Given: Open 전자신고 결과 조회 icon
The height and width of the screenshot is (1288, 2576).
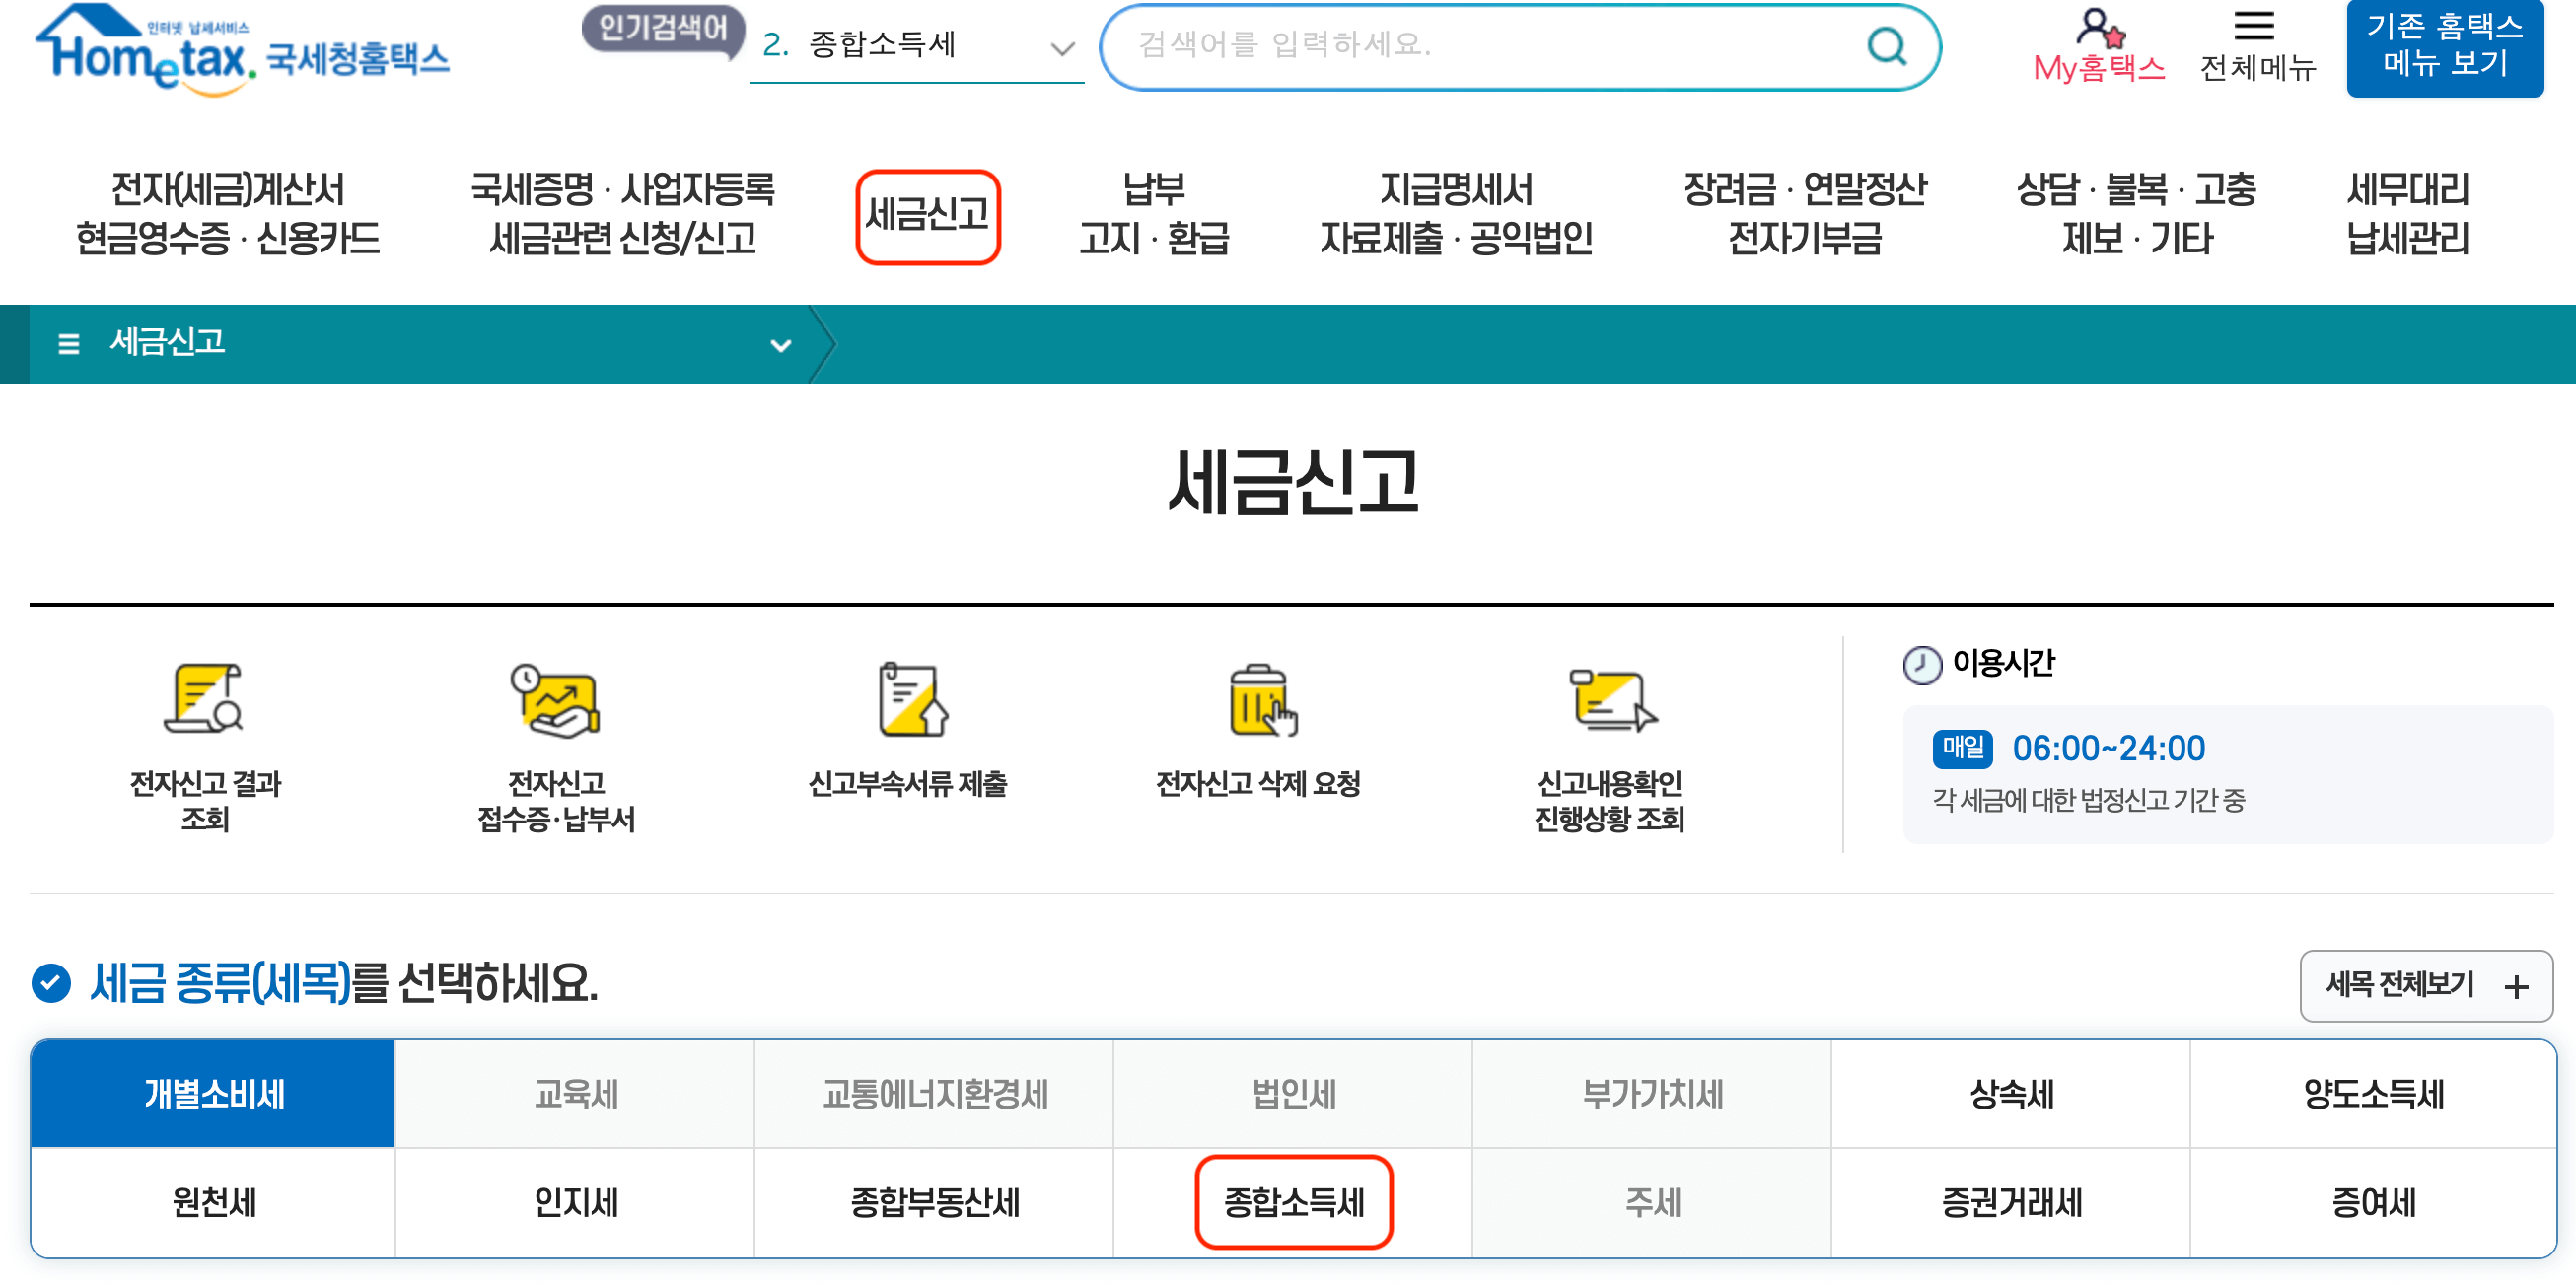Looking at the screenshot, I should coord(204,700).
